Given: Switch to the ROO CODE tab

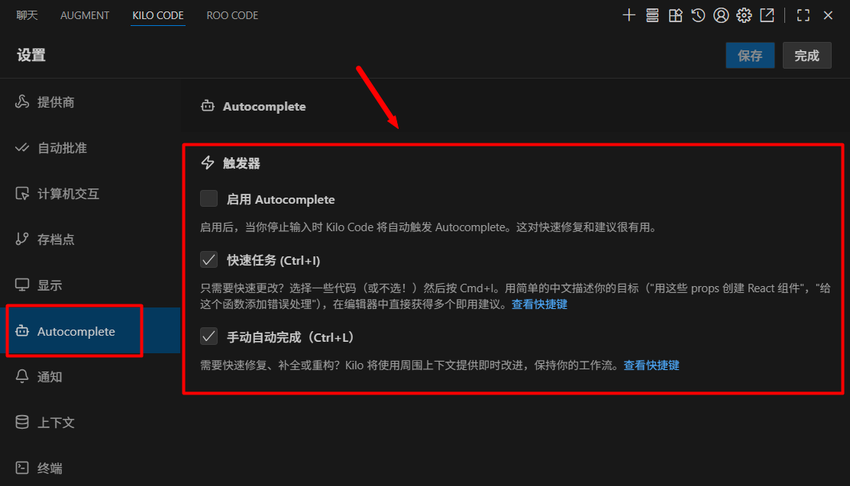Looking at the screenshot, I should [x=232, y=15].
